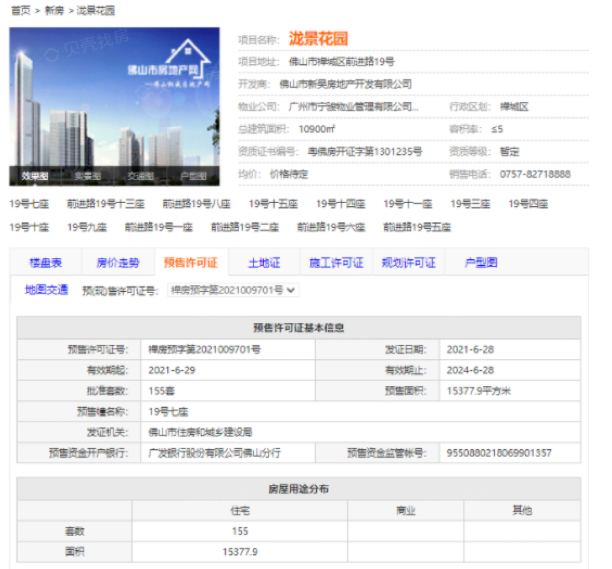Select the 效果图 image tab

click(x=35, y=175)
